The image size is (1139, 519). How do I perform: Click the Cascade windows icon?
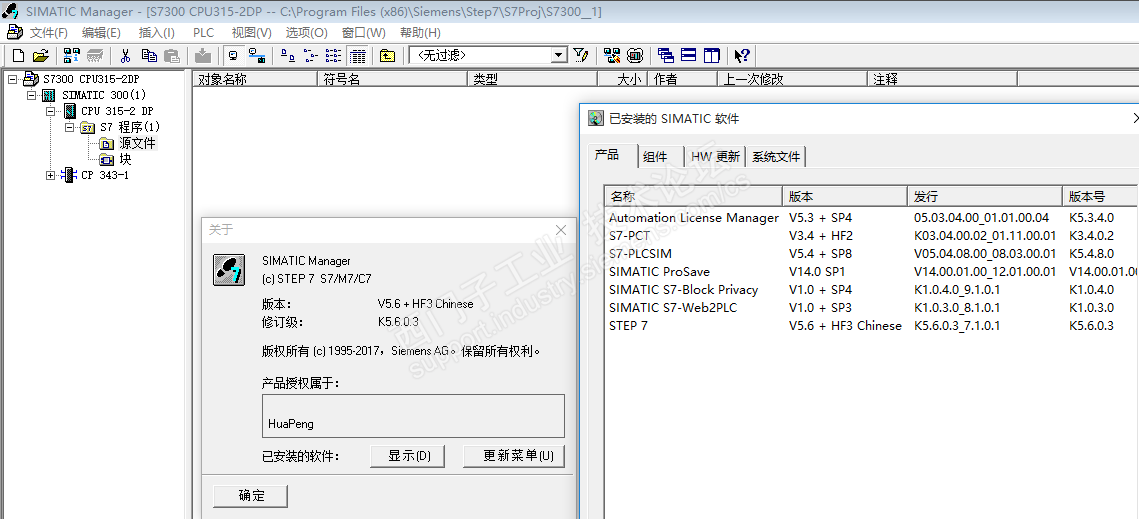tap(665, 55)
